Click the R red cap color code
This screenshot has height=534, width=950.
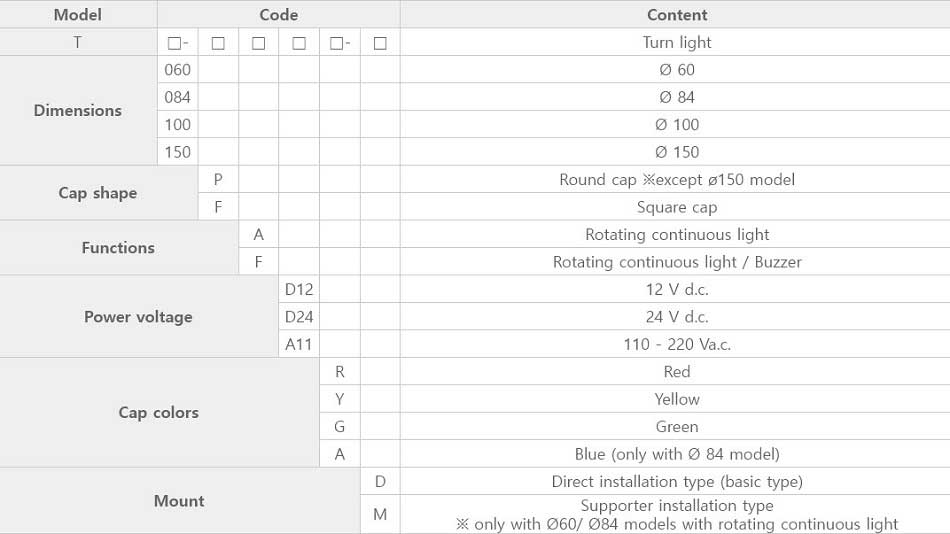[x=339, y=372]
